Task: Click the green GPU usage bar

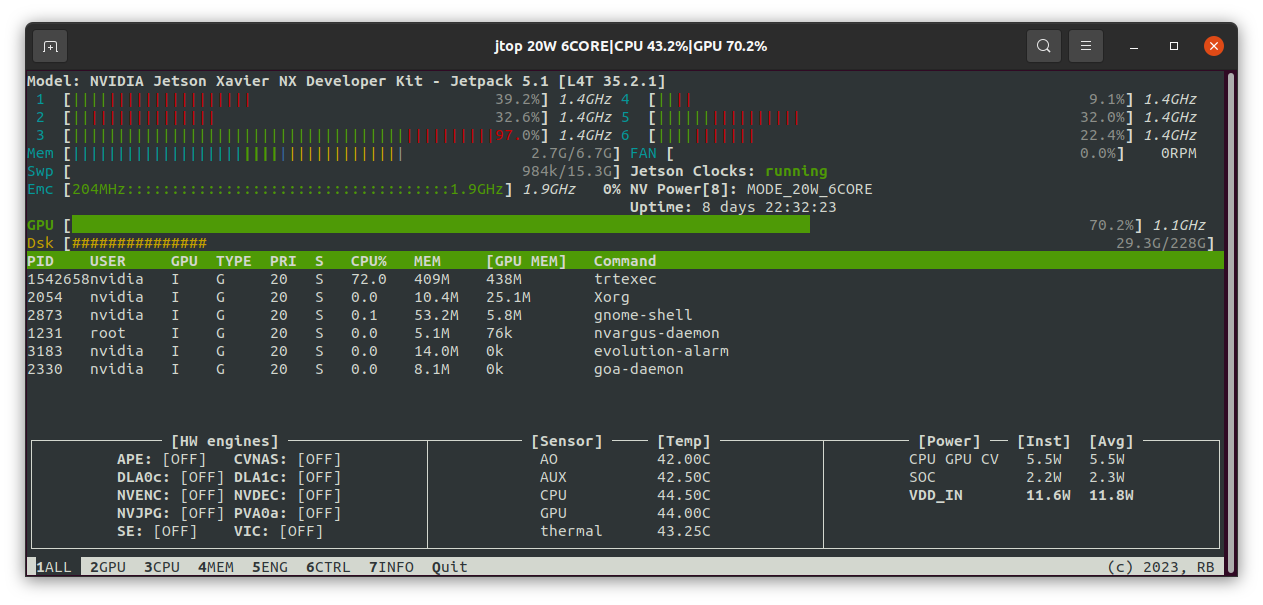Action: coord(440,225)
